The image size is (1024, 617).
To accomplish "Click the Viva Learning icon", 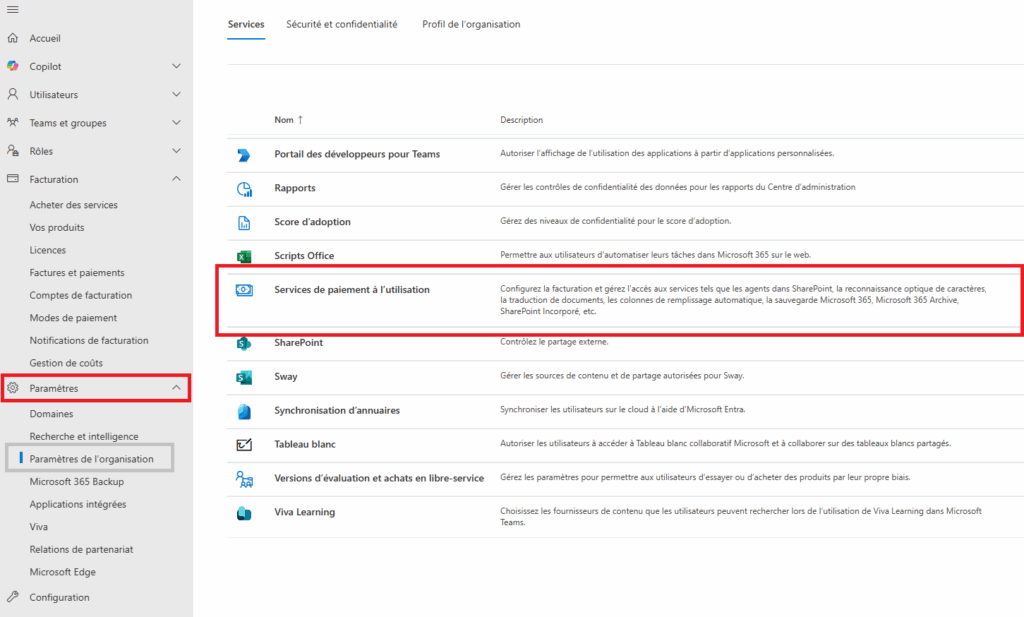I will (244, 513).
